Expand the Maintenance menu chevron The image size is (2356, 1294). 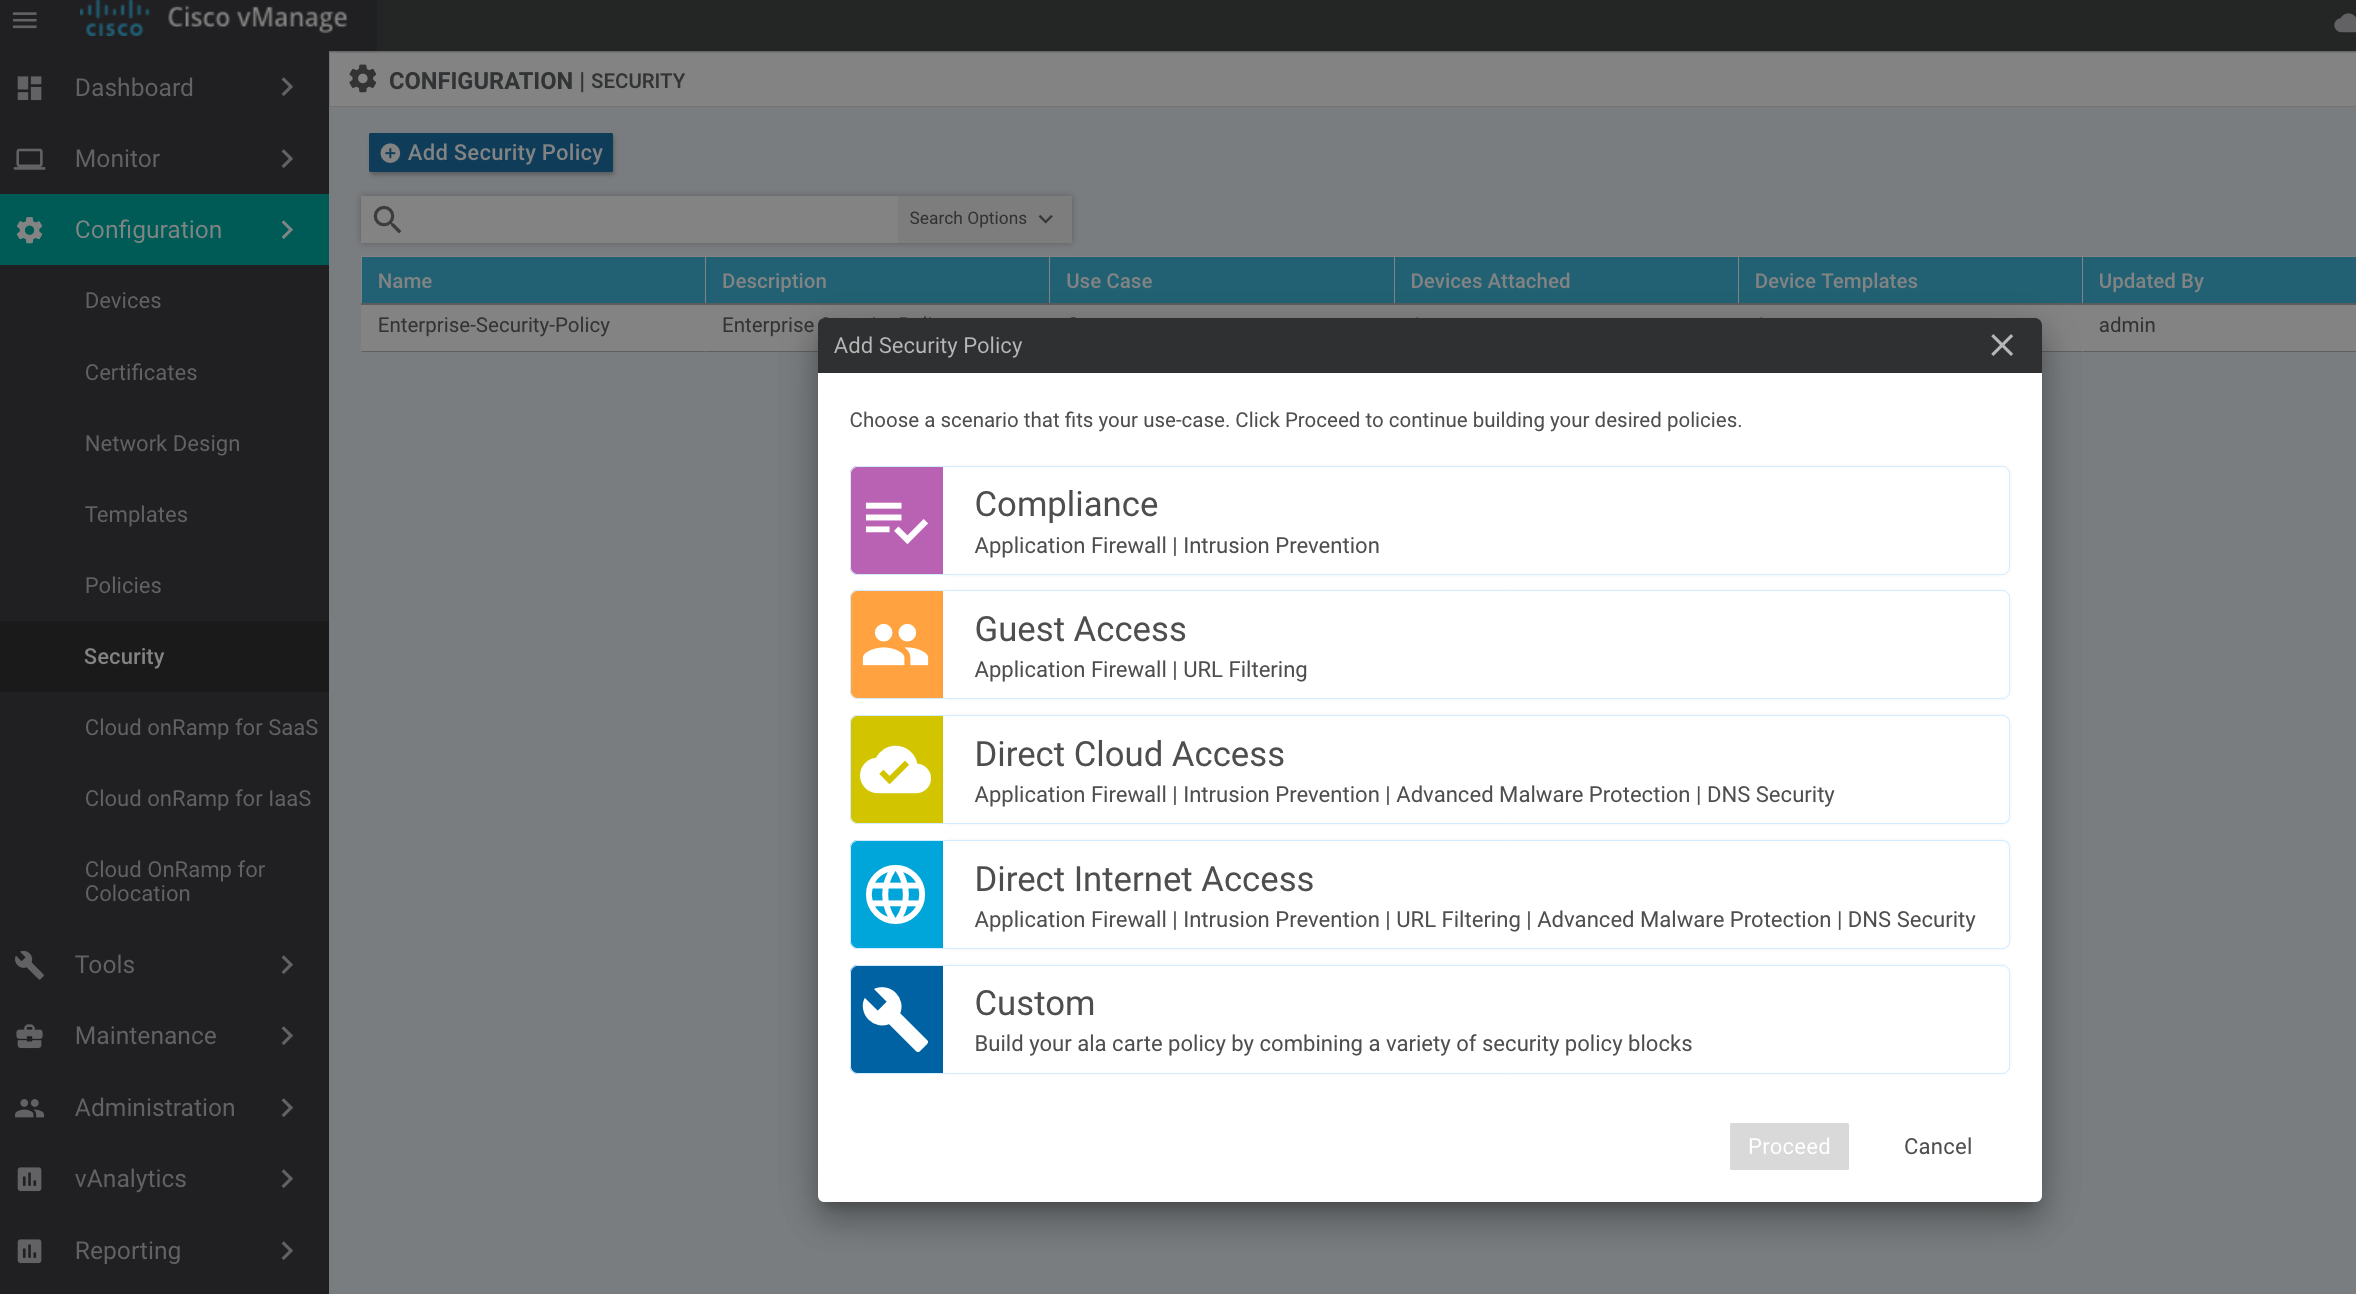pyautogui.click(x=287, y=1036)
